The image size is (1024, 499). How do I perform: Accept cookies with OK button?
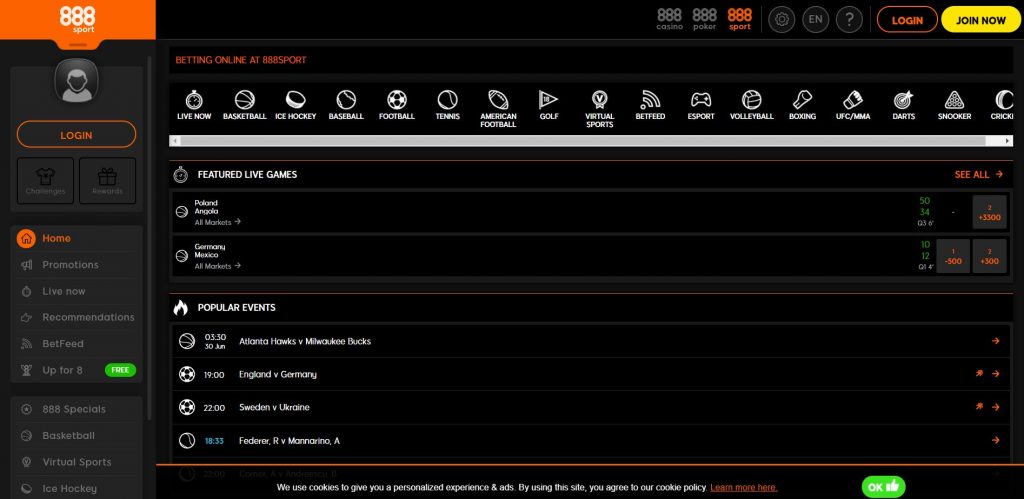coord(883,487)
